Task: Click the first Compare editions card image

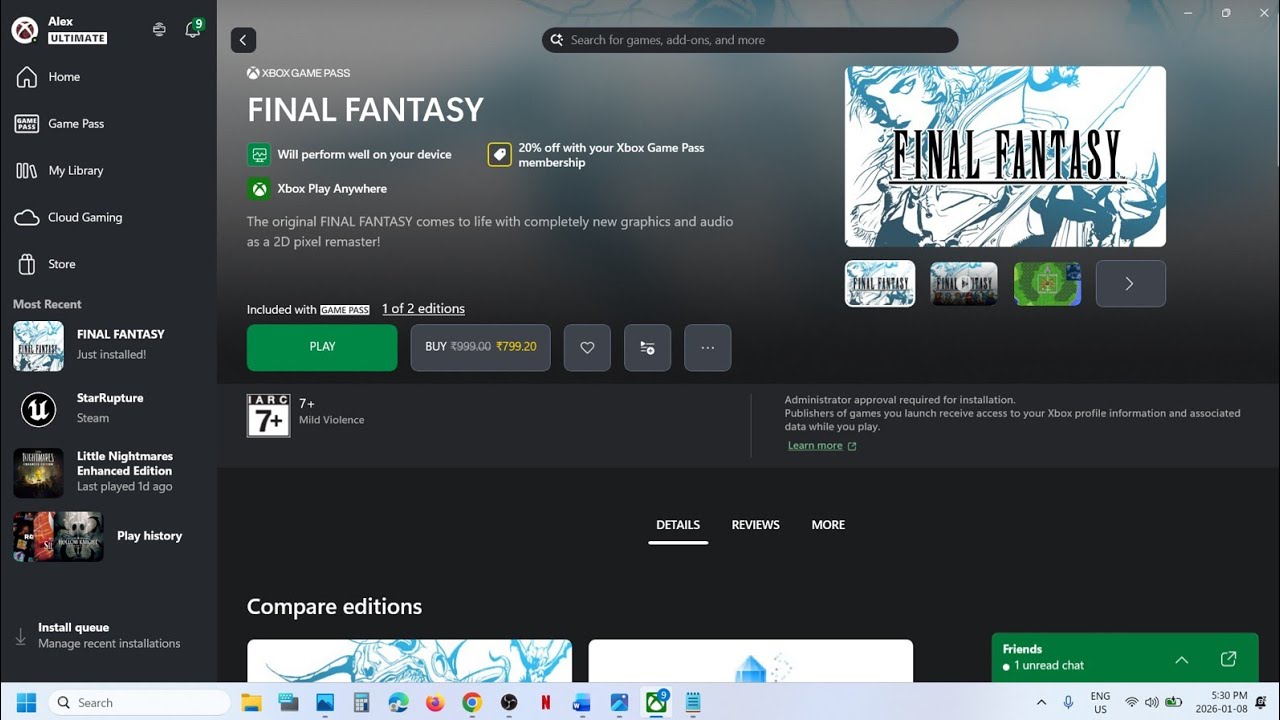Action: coord(409,661)
